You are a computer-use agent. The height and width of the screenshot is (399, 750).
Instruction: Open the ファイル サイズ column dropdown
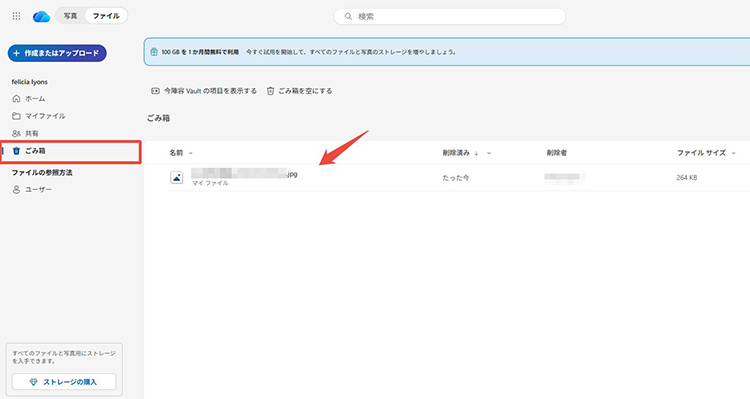pyautogui.click(x=734, y=153)
